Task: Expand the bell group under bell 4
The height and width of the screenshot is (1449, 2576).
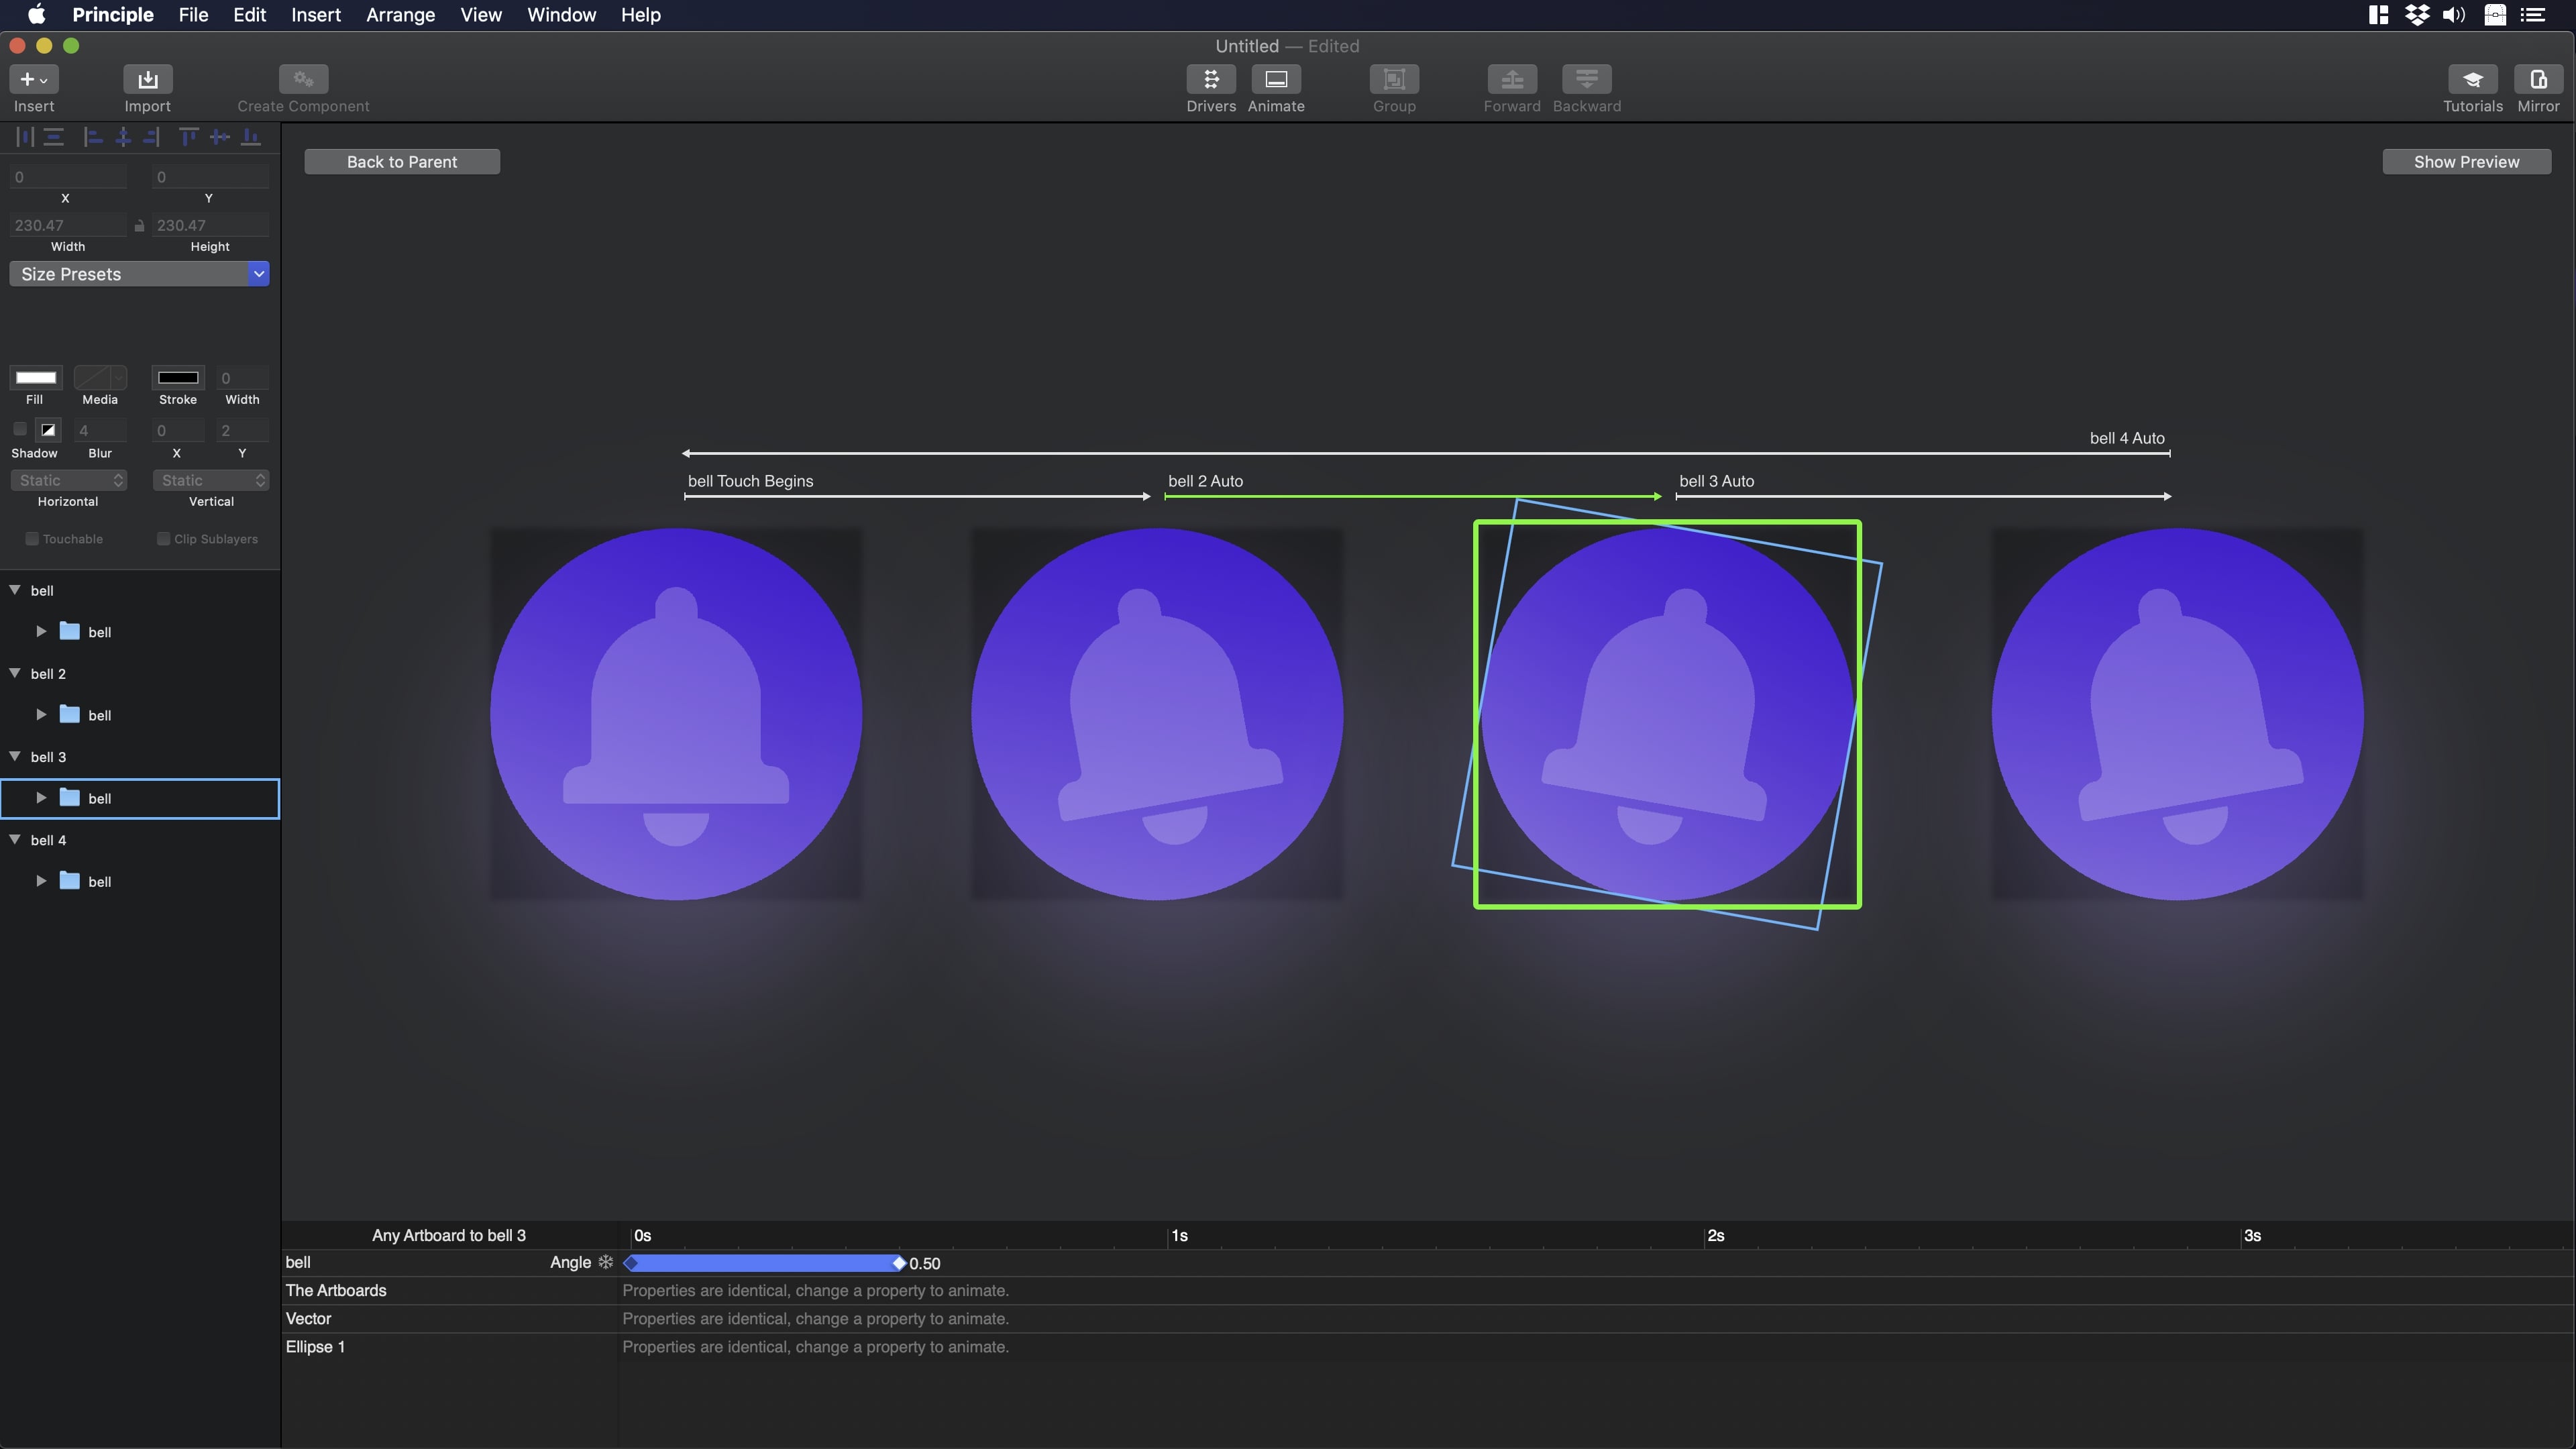Action: (x=41, y=881)
